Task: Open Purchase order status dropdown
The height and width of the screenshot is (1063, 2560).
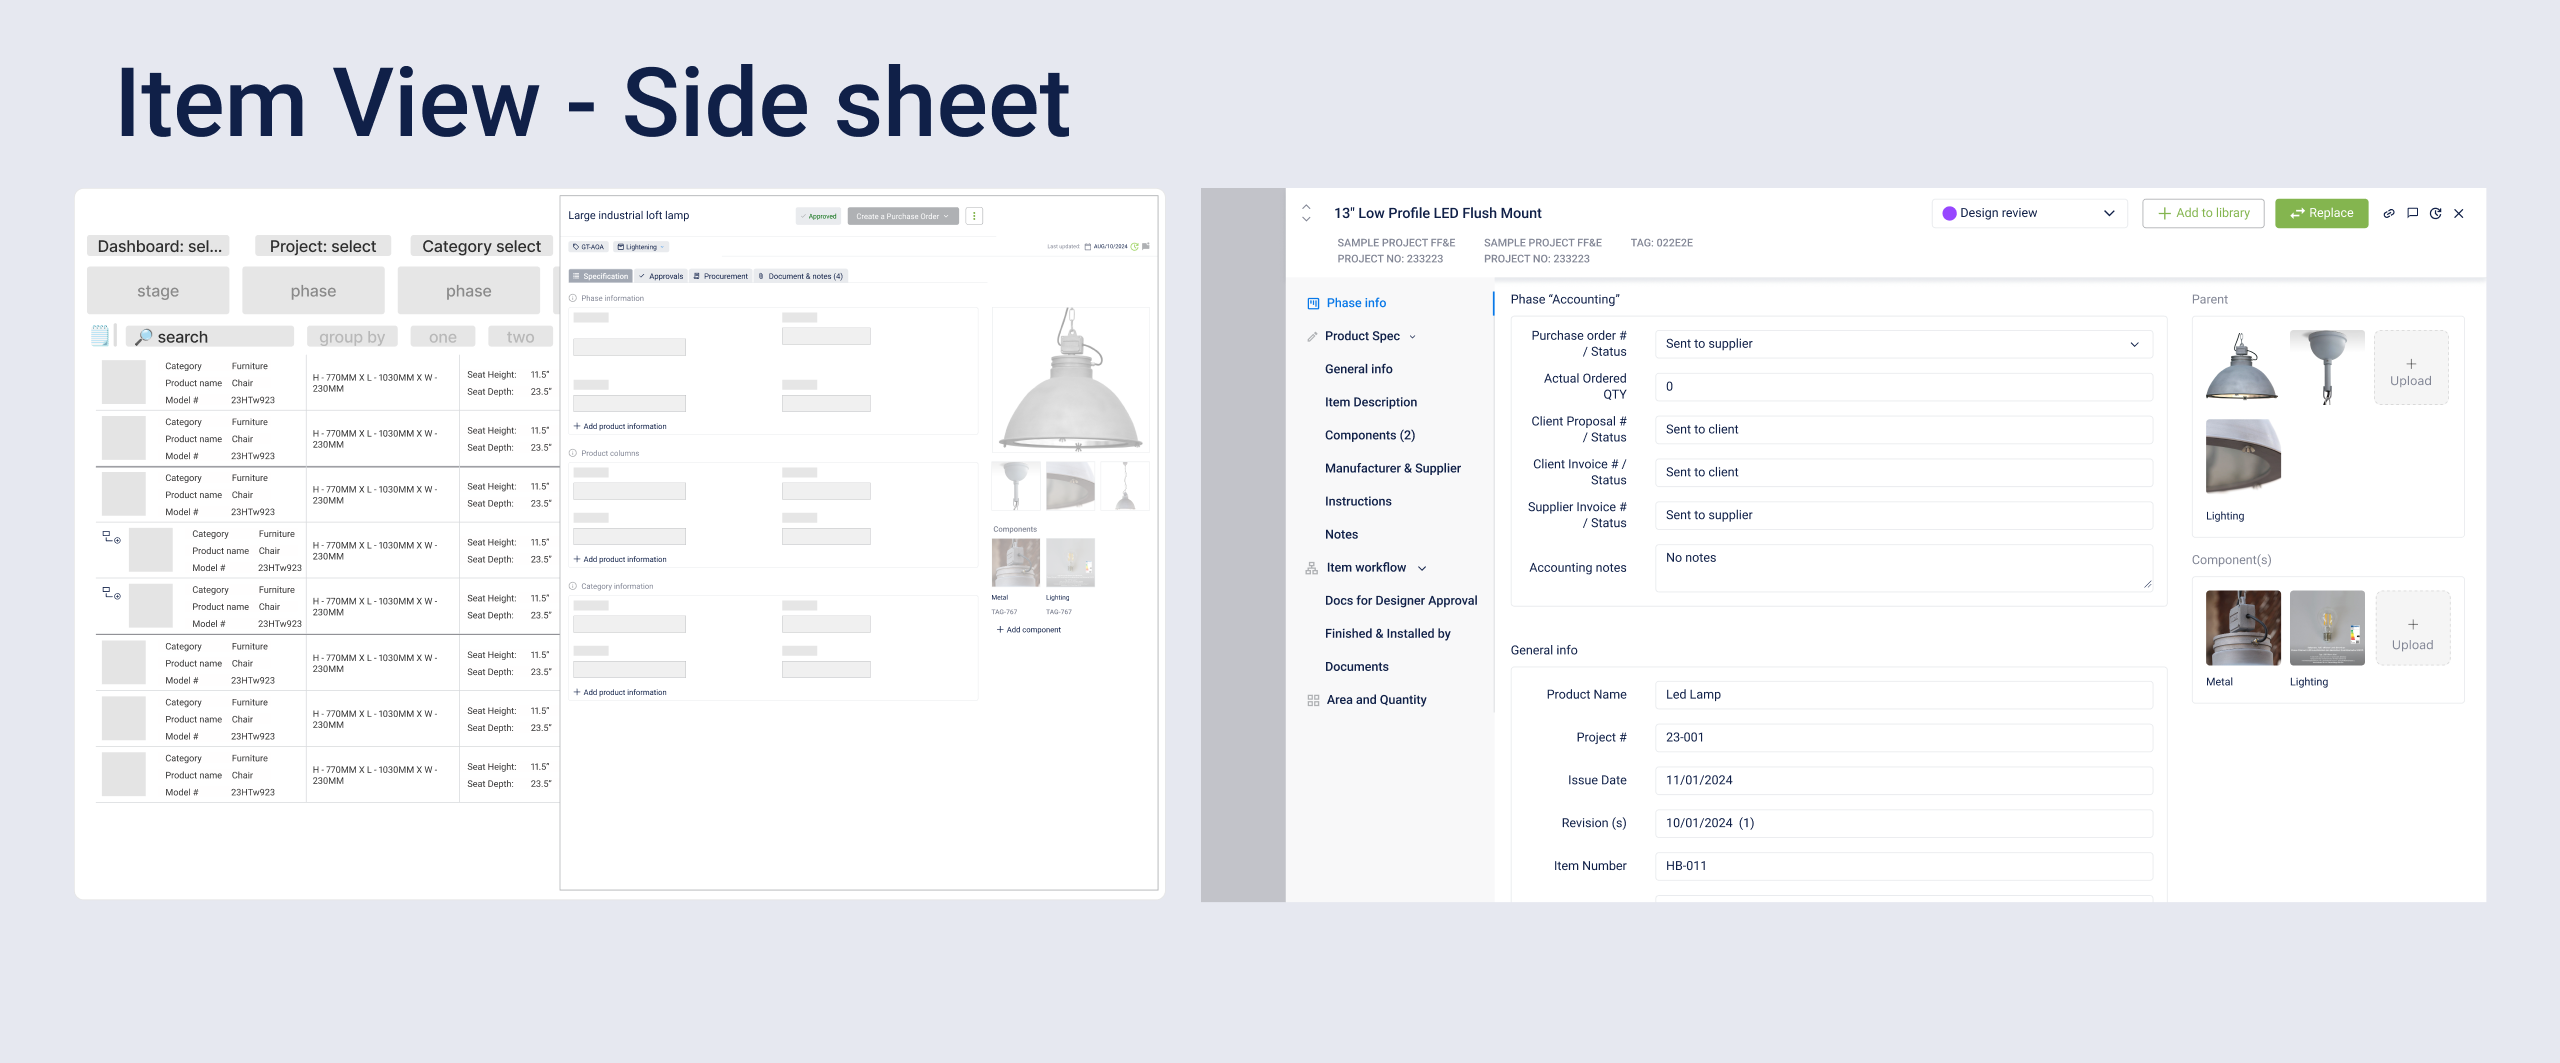Action: (1903, 344)
